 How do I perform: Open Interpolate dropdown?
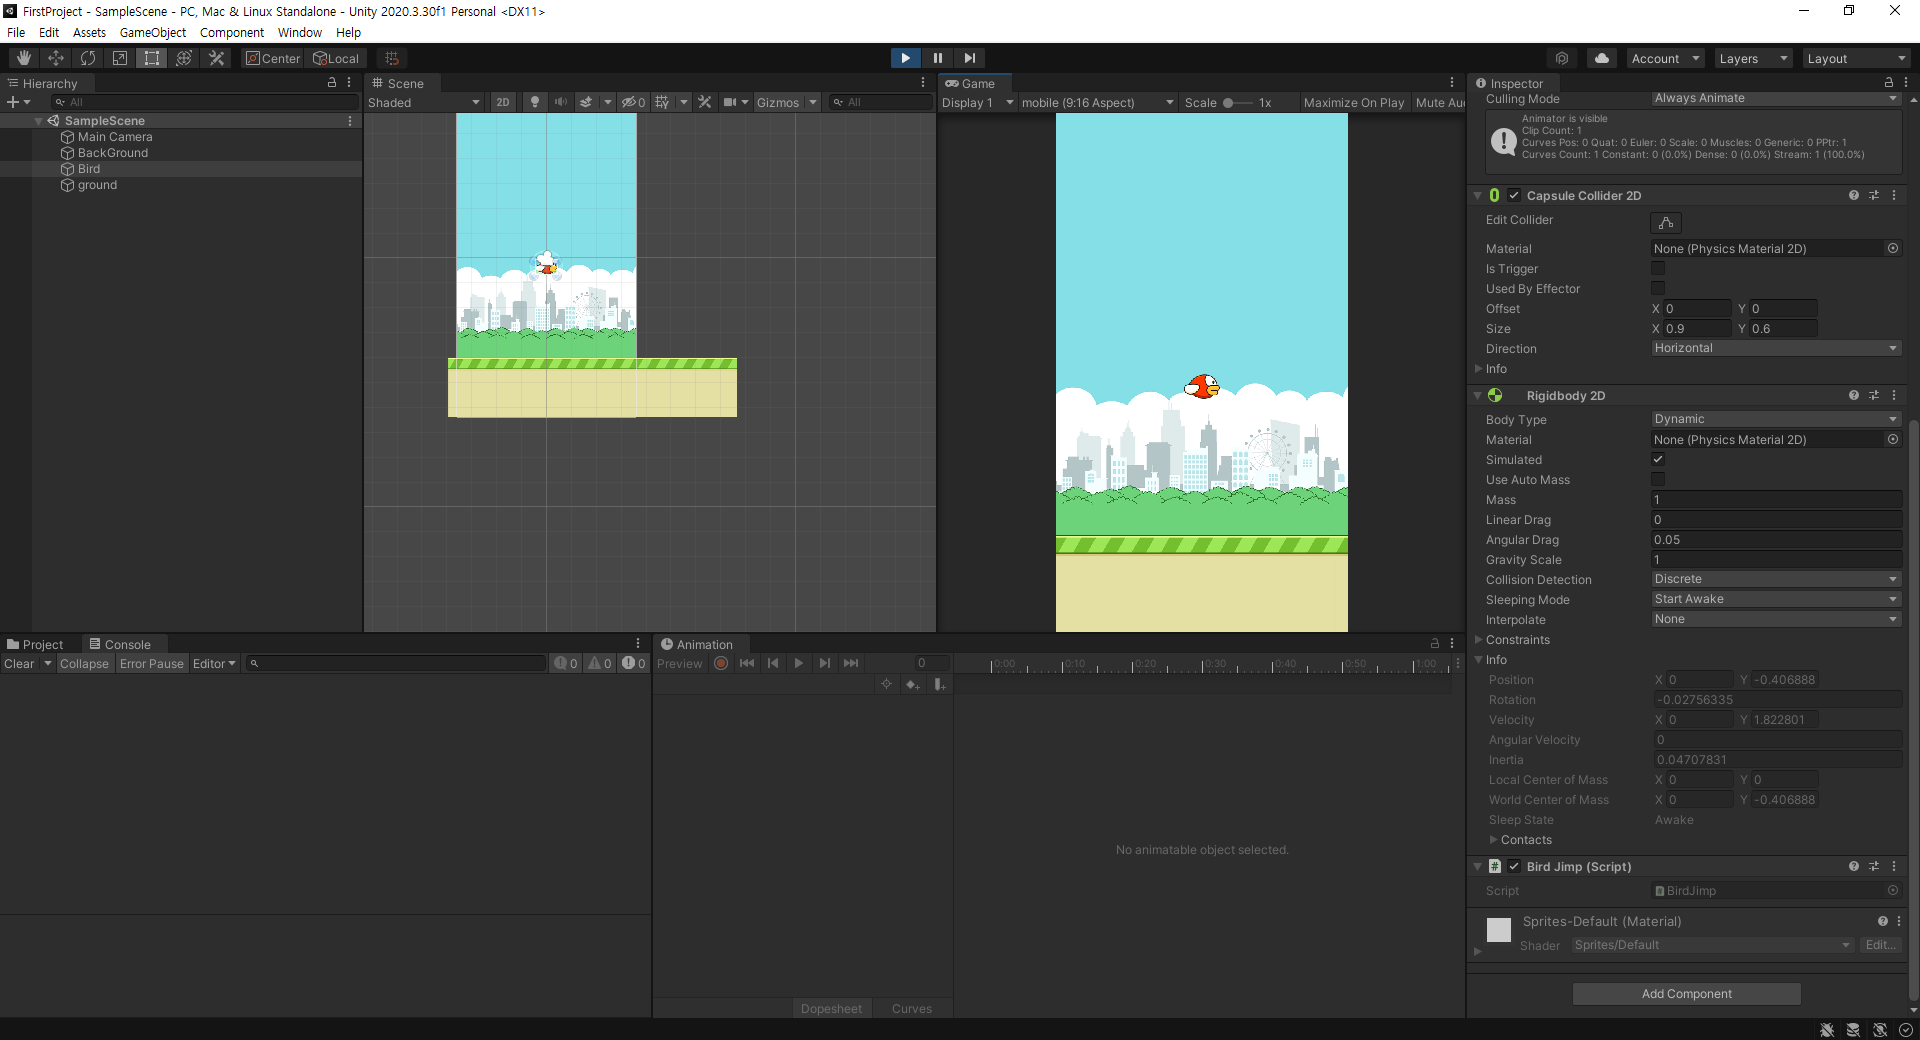click(x=1776, y=619)
